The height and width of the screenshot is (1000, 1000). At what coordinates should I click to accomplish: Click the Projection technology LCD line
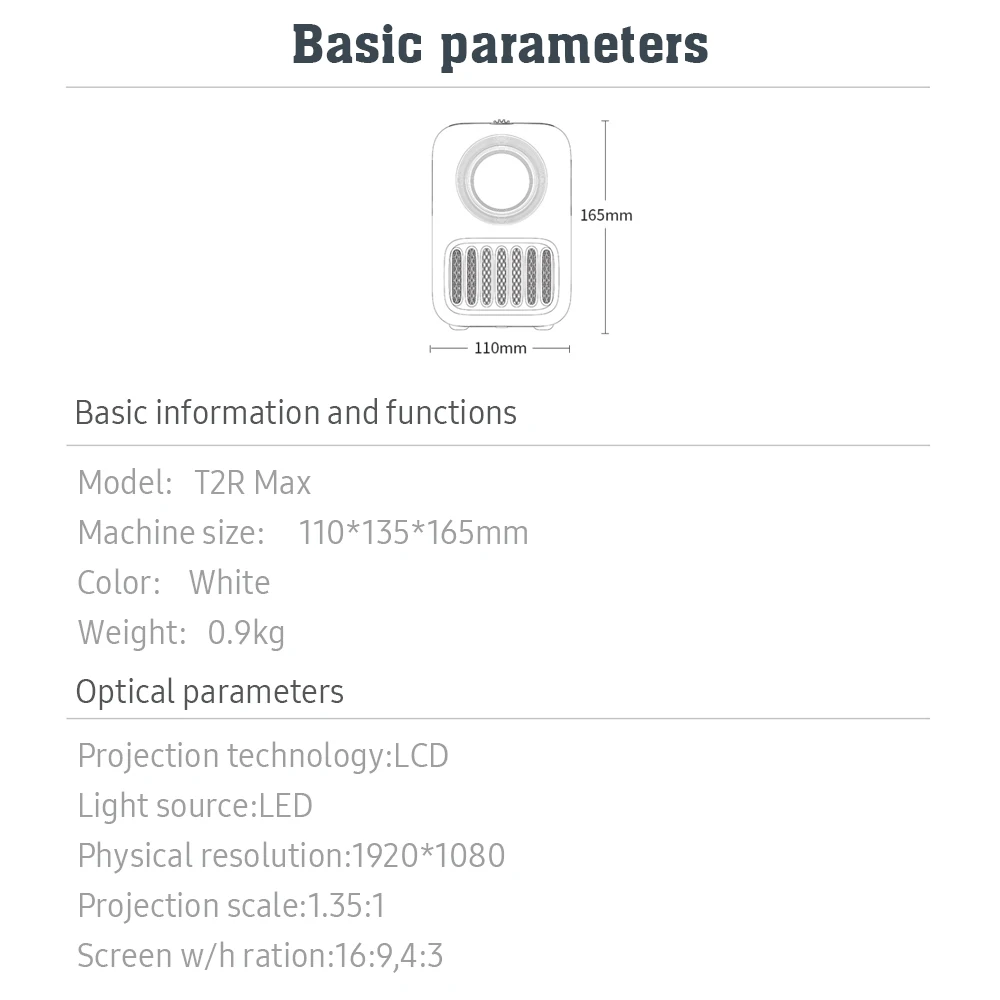[x=263, y=756]
